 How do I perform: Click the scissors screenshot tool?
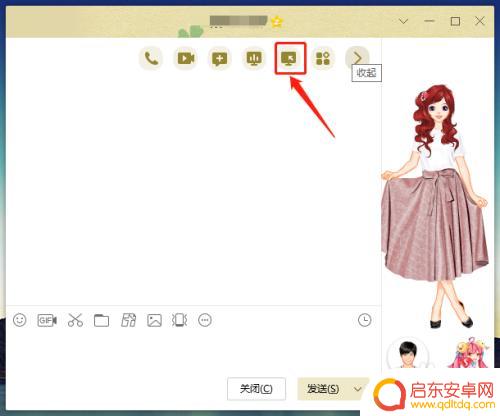(75, 320)
